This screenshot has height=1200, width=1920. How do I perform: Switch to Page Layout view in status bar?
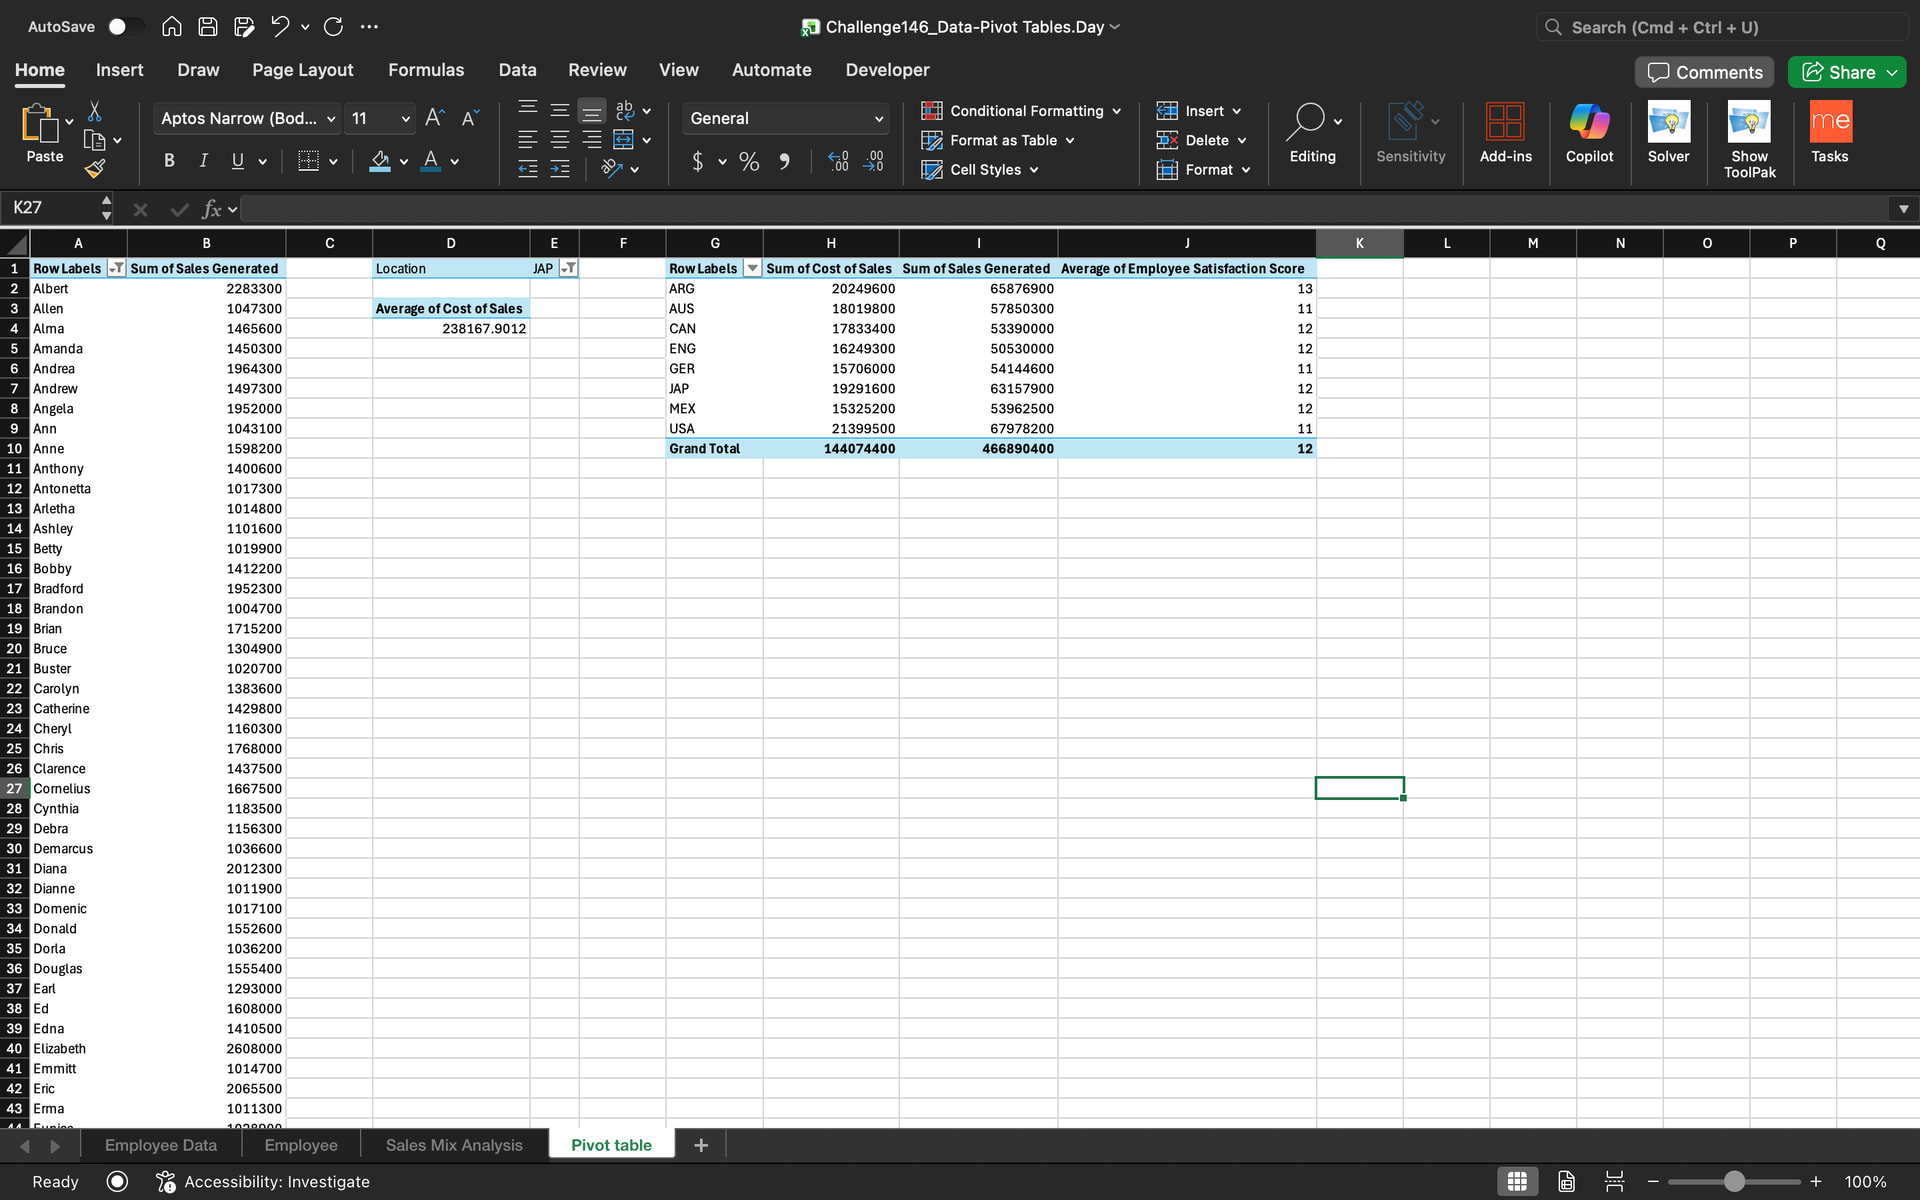[x=1566, y=1182]
